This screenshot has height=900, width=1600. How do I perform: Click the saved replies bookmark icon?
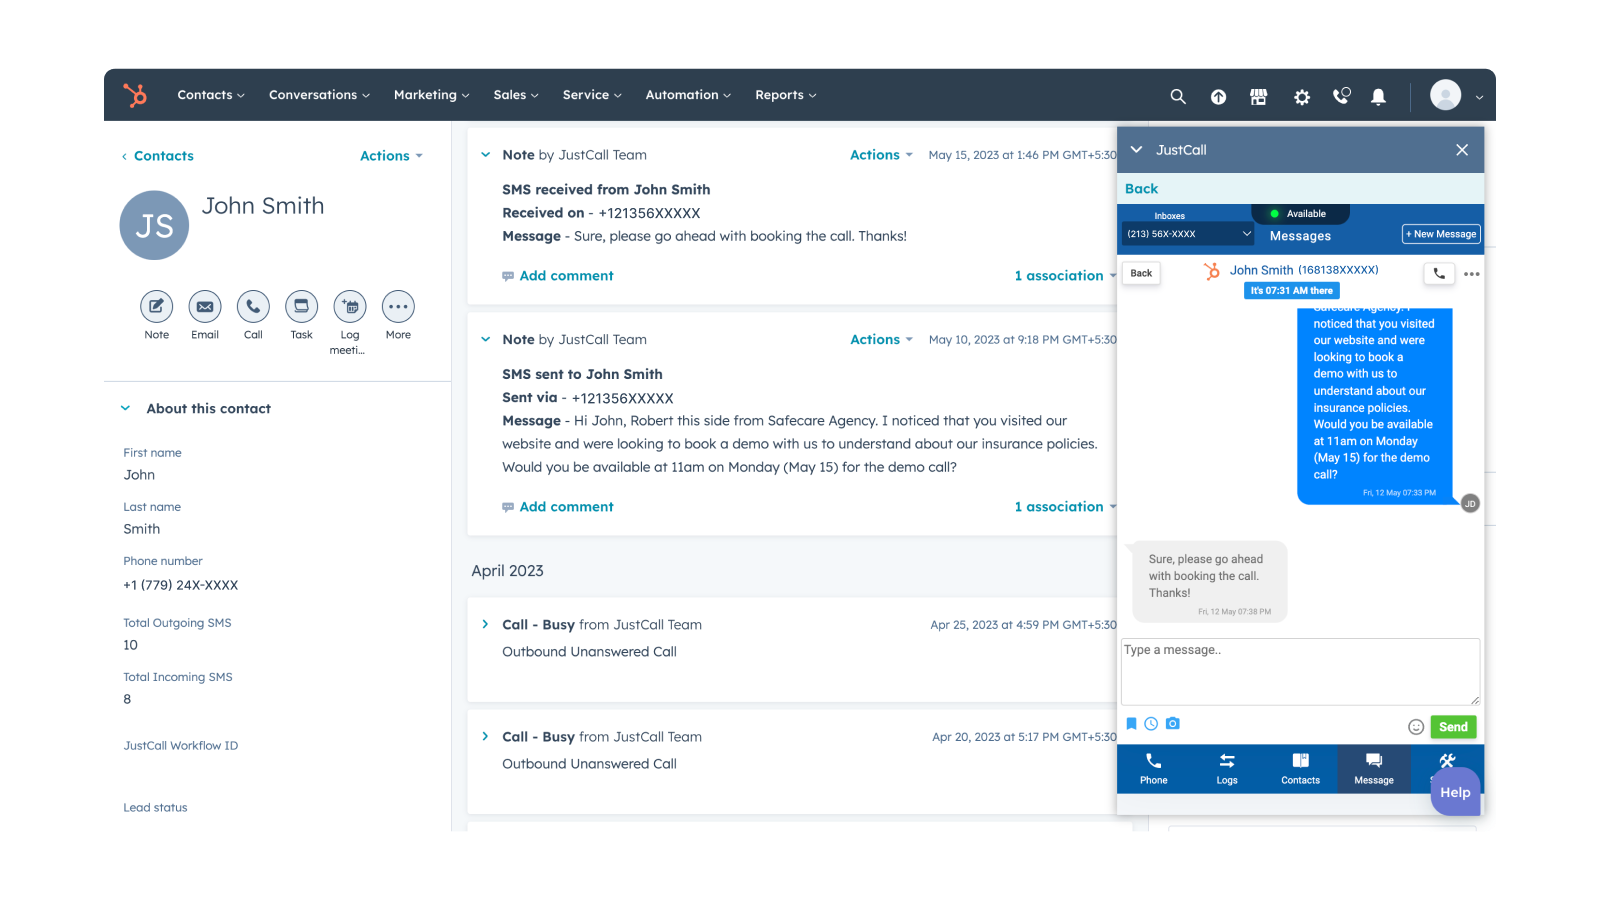[x=1131, y=723]
